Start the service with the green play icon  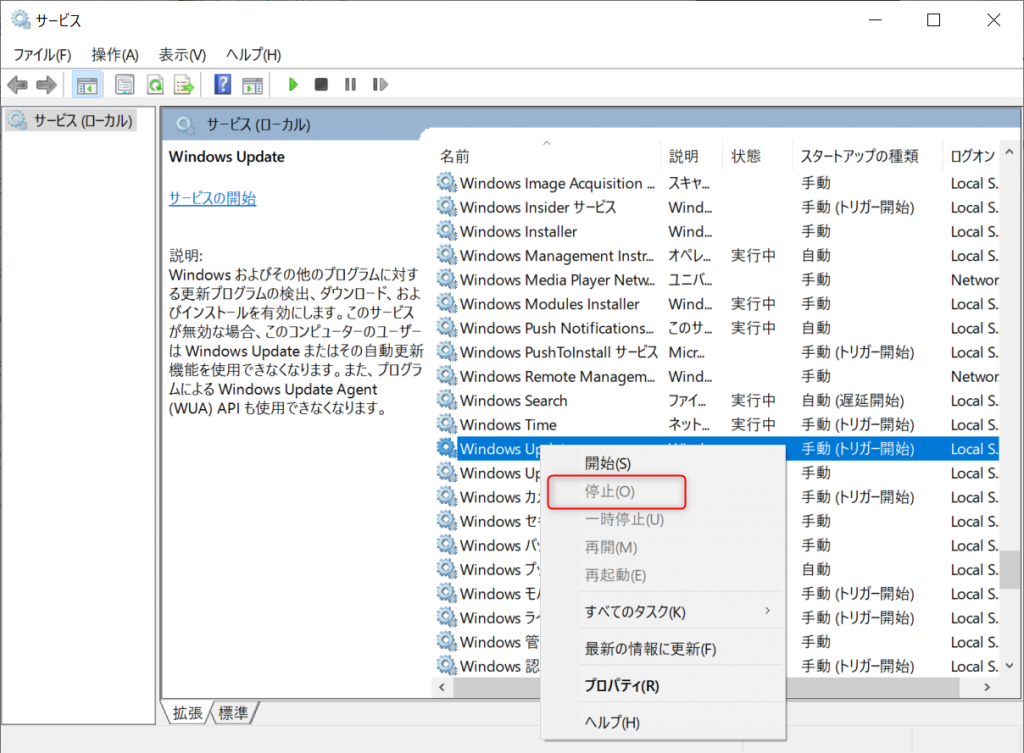pyautogui.click(x=293, y=84)
